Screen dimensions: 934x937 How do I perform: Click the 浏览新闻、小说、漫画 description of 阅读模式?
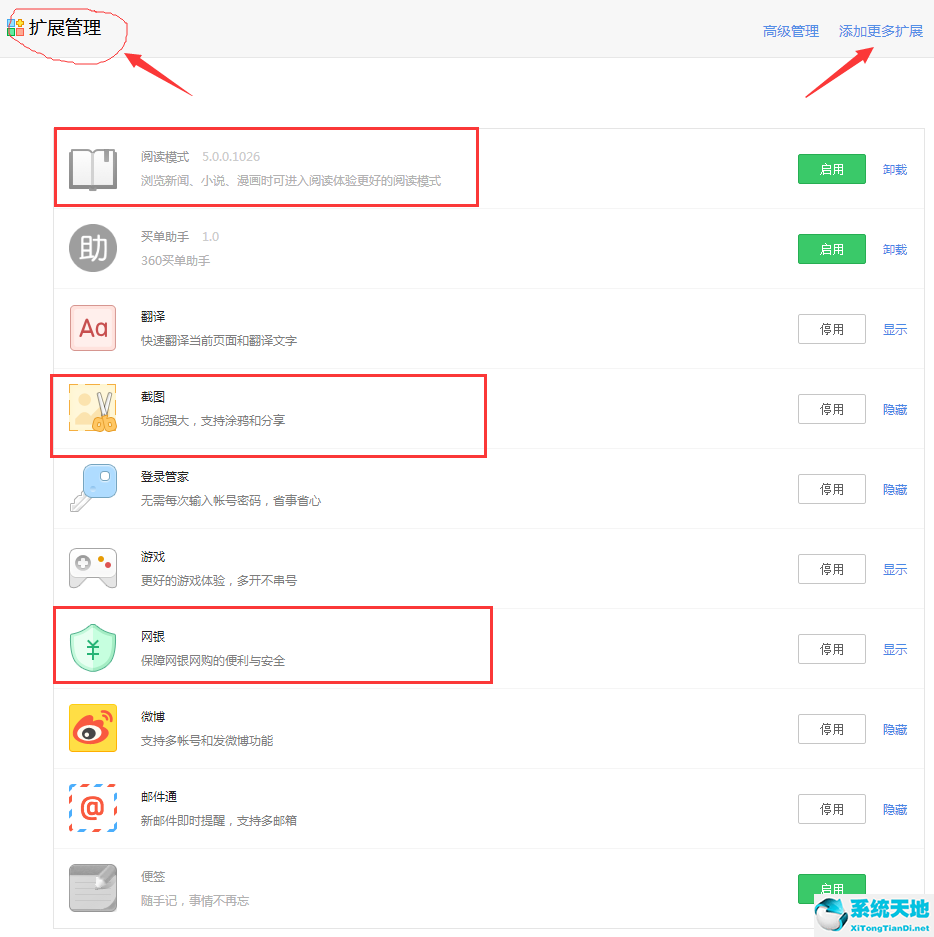(x=291, y=180)
